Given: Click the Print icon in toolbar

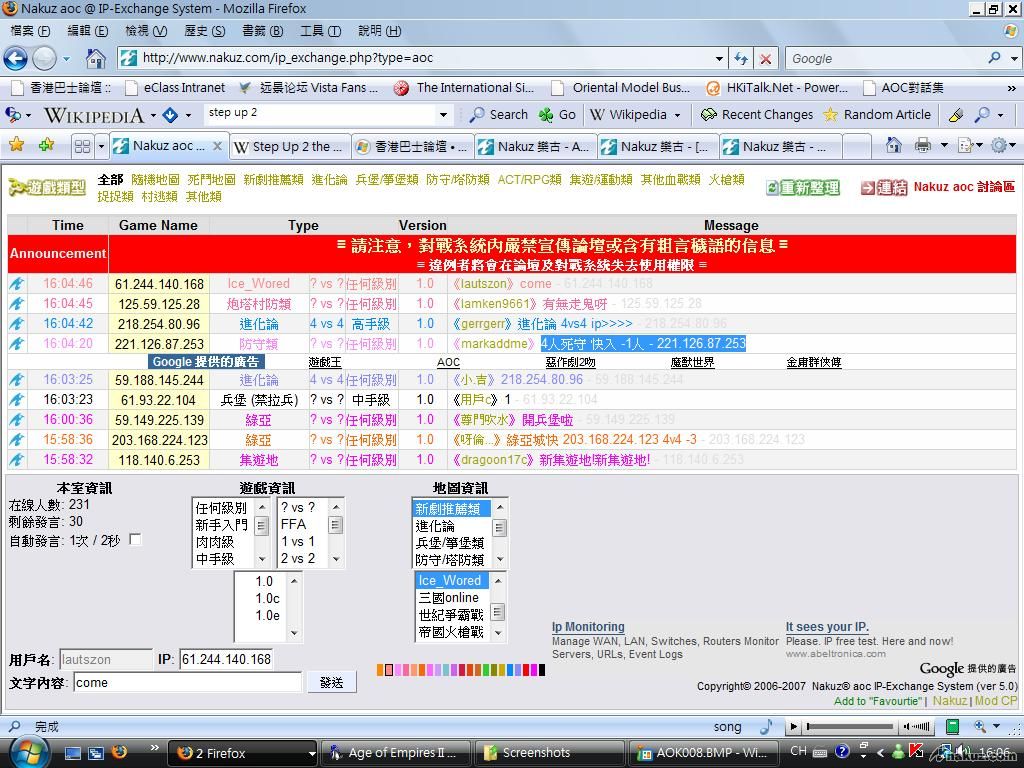Looking at the screenshot, I should pos(923,146).
